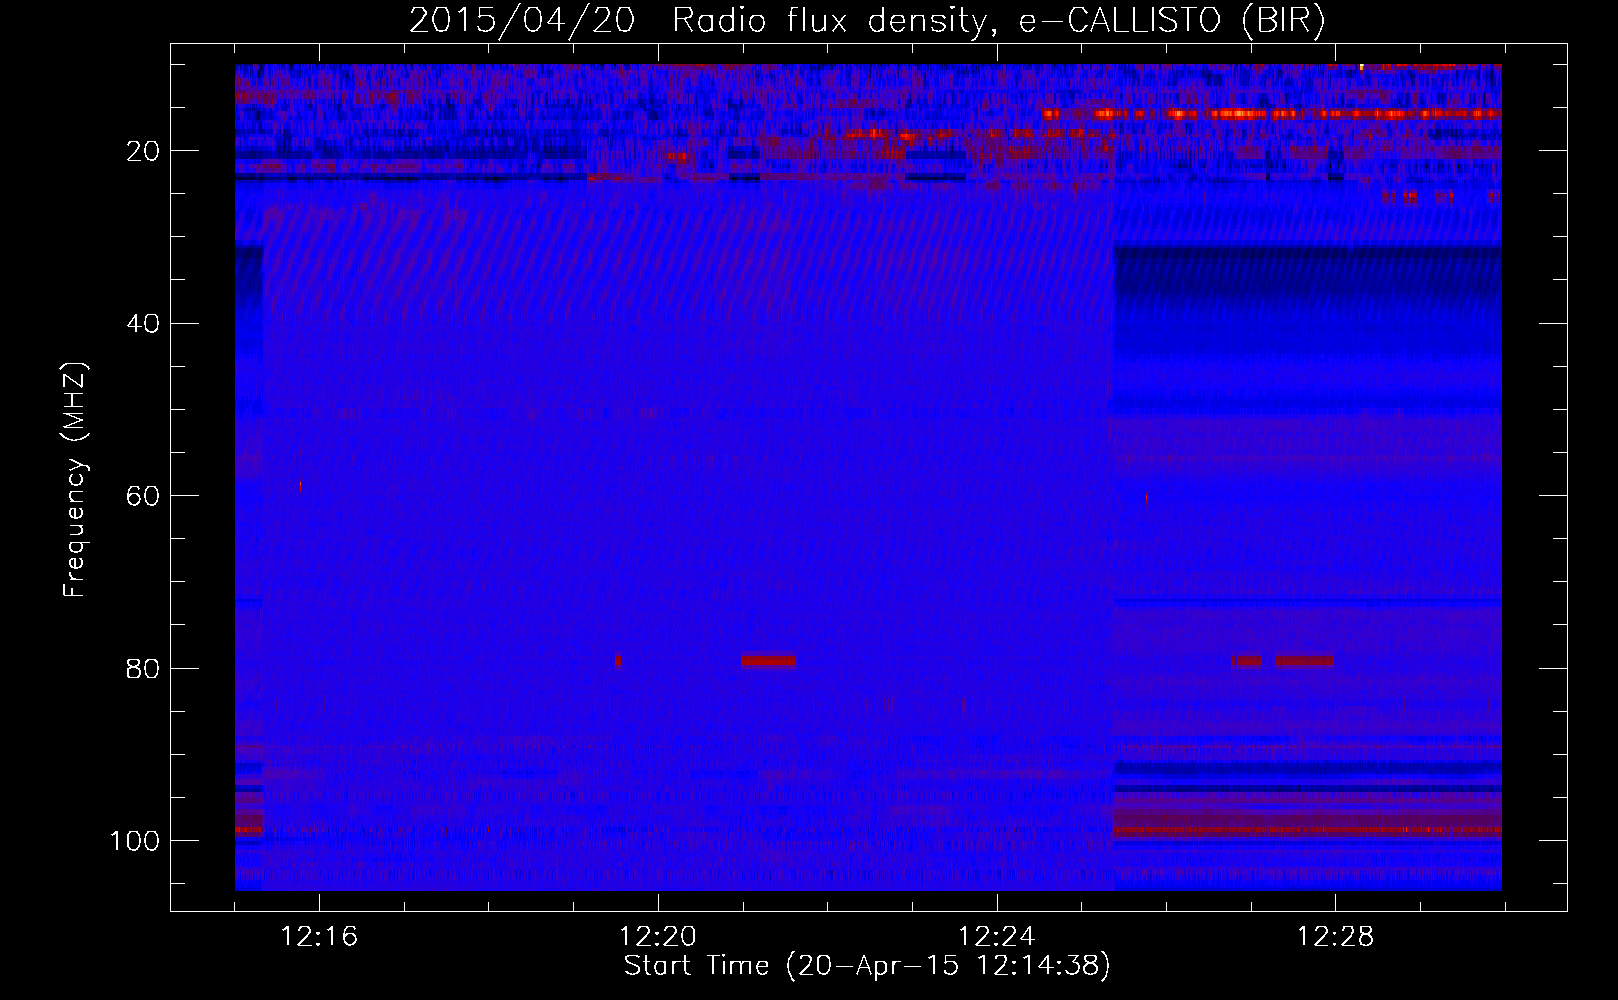Click the small red mark near 80 MHz at 12:19:30
This screenshot has width=1618, height=1000.
coord(618,661)
